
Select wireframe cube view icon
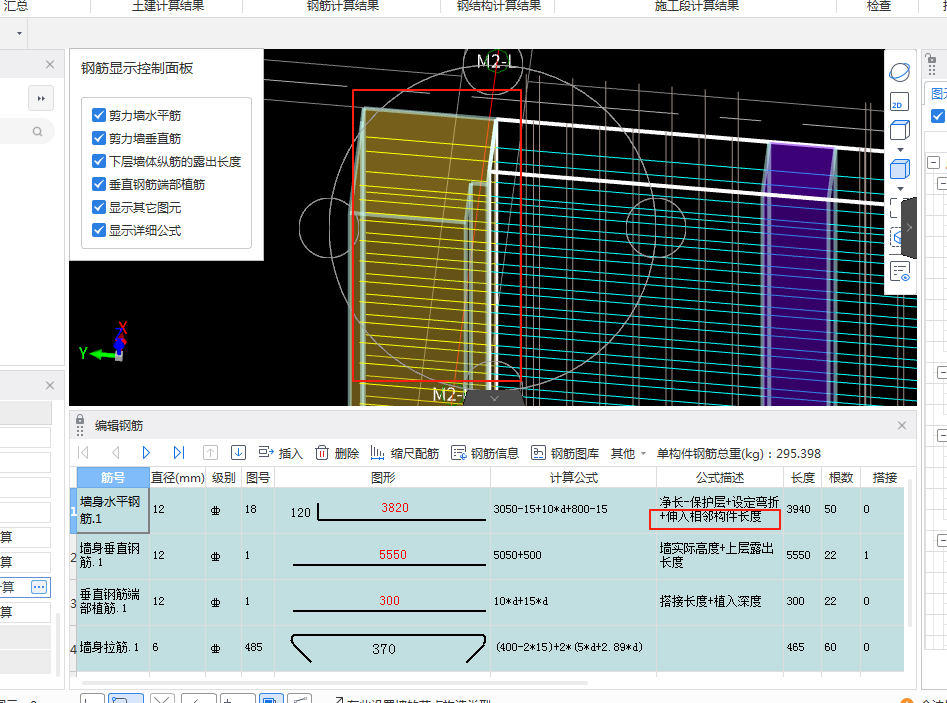[x=899, y=130]
